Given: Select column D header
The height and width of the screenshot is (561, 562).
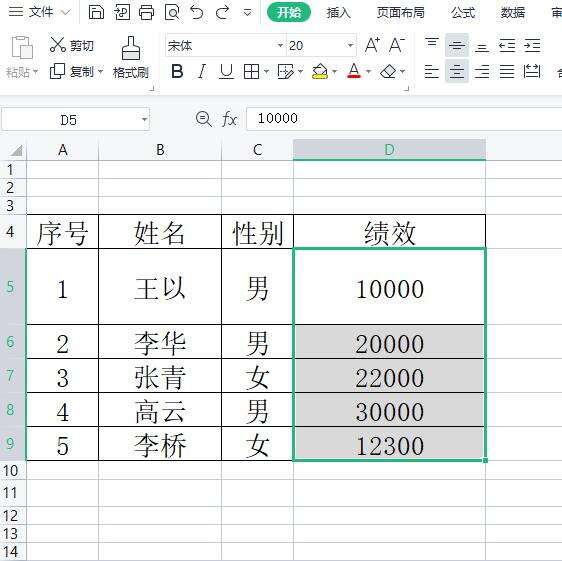Looking at the screenshot, I should (389, 150).
